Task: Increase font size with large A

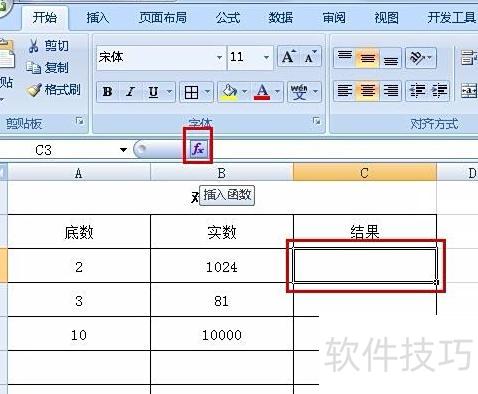Action: click(x=289, y=57)
